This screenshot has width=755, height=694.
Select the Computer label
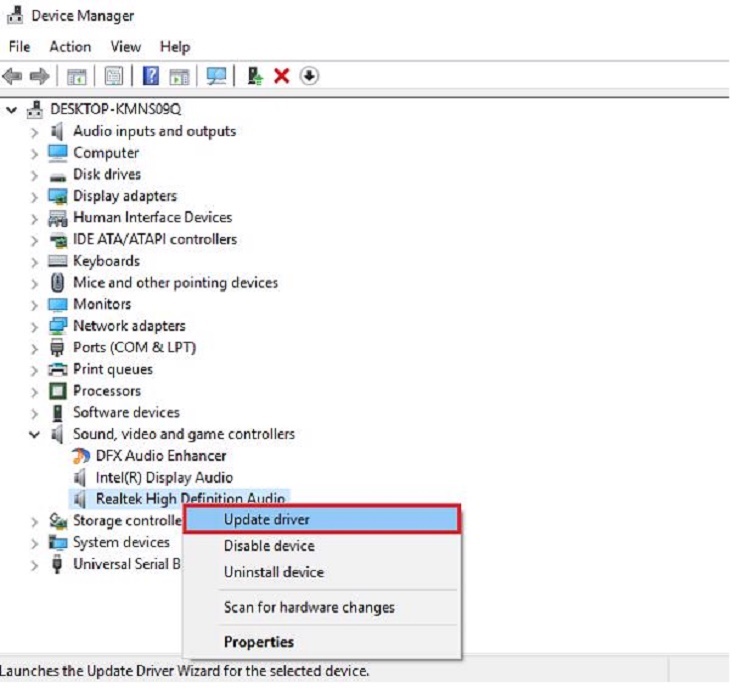[x=106, y=153]
